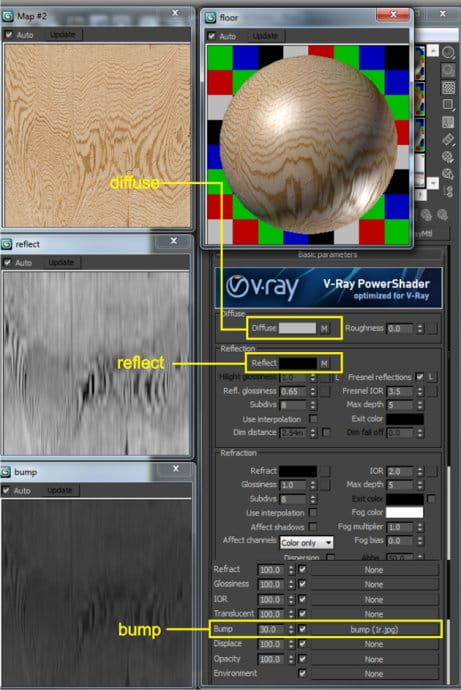
Task: Click the Sample Type sphere icon
Action: [x=448, y=53]
